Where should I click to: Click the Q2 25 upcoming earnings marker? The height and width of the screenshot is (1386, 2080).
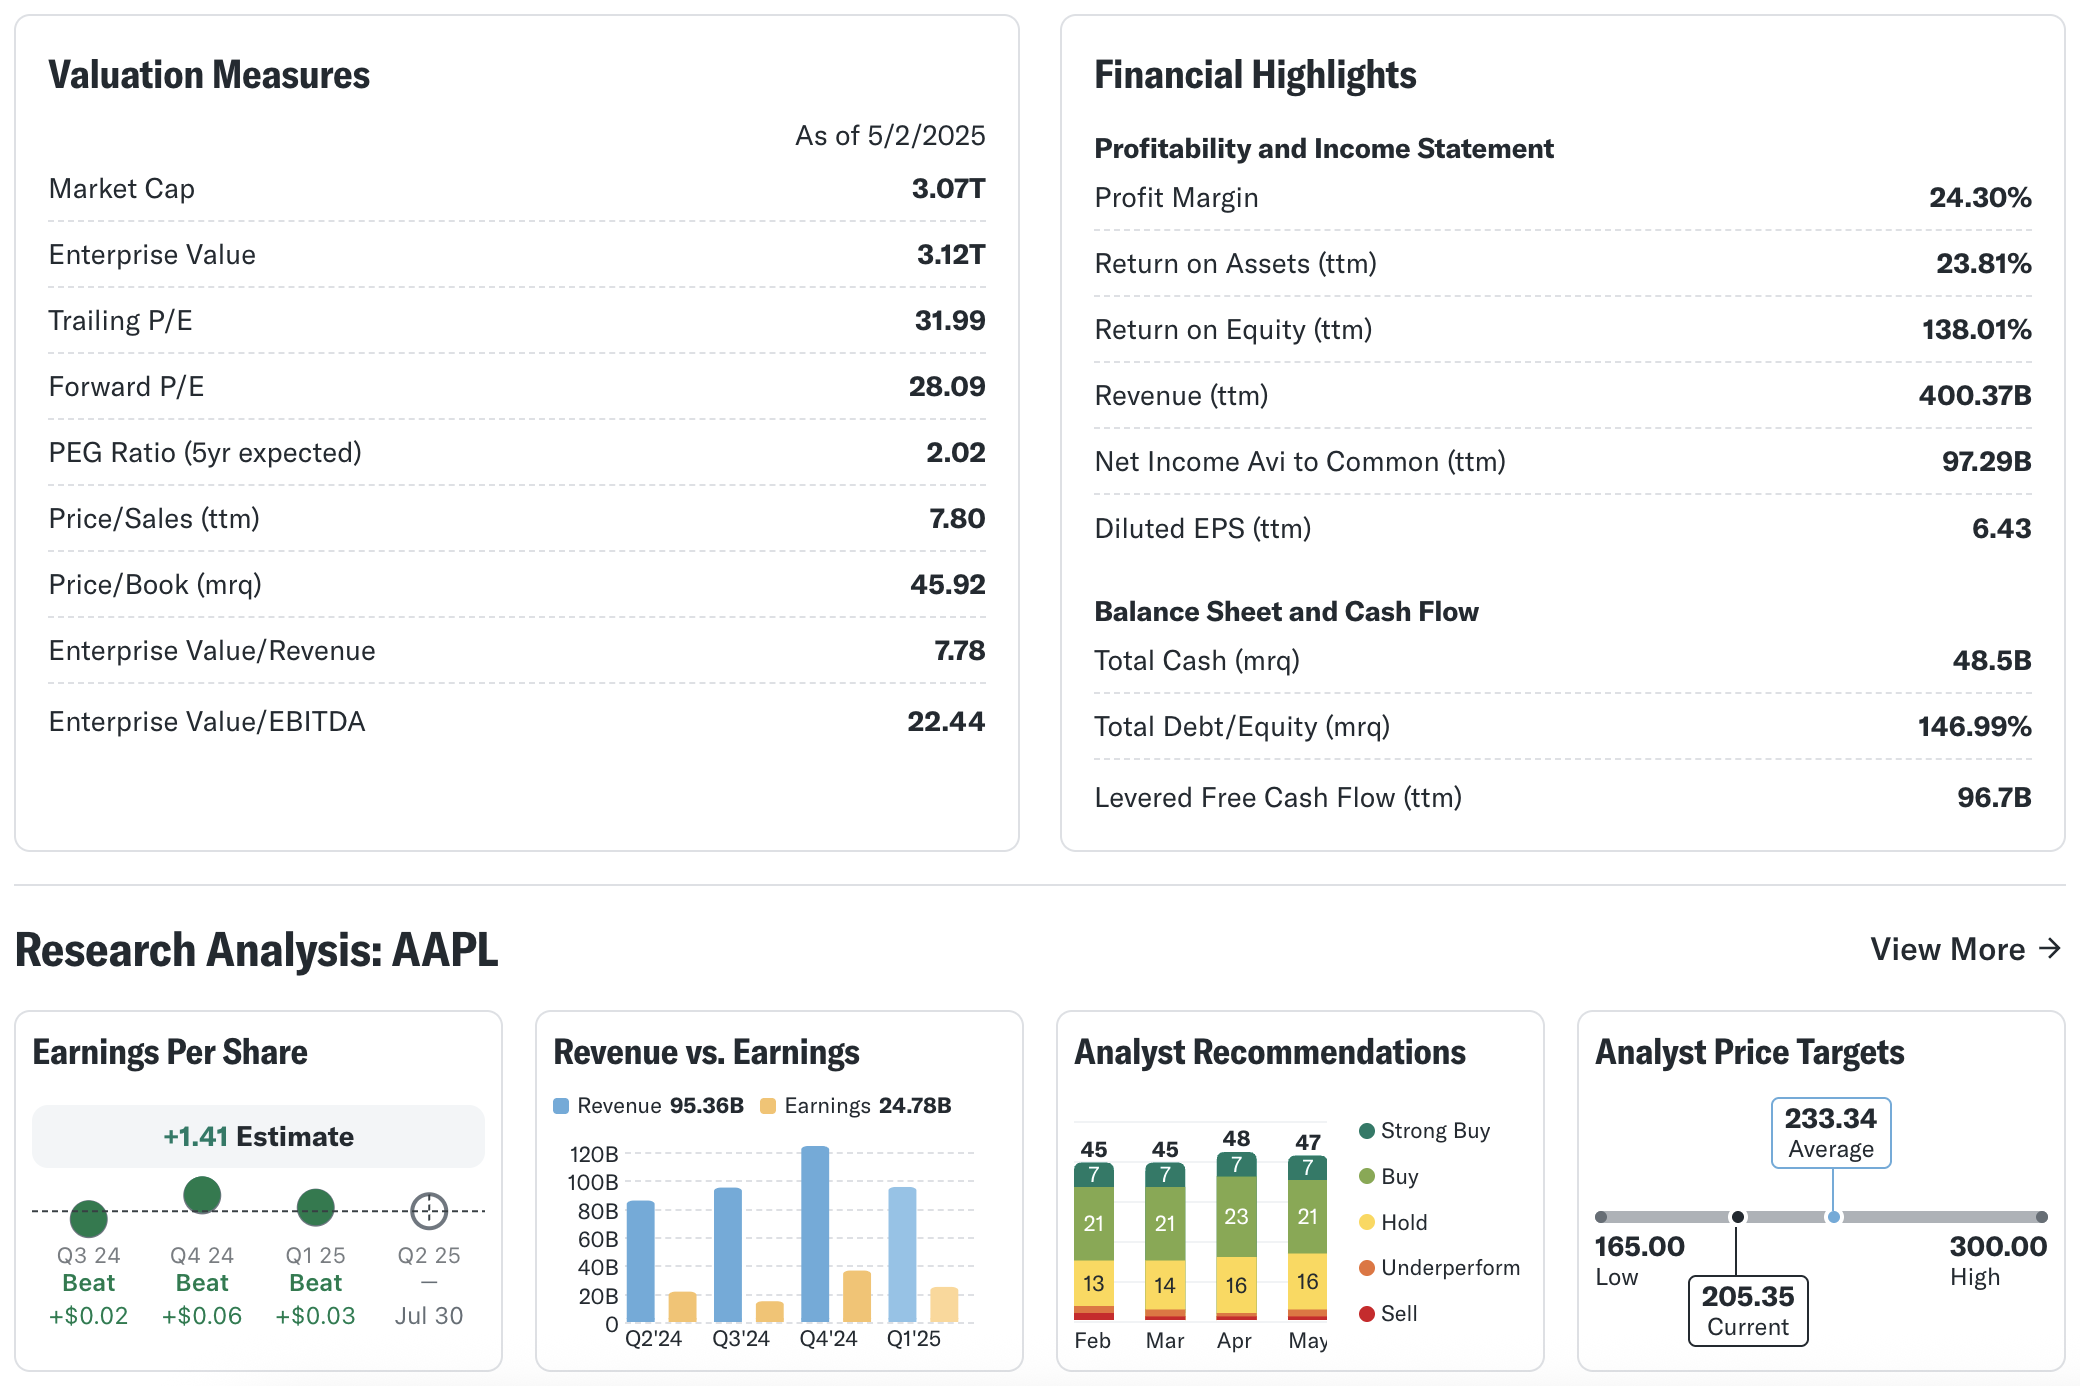(429, 1211)
